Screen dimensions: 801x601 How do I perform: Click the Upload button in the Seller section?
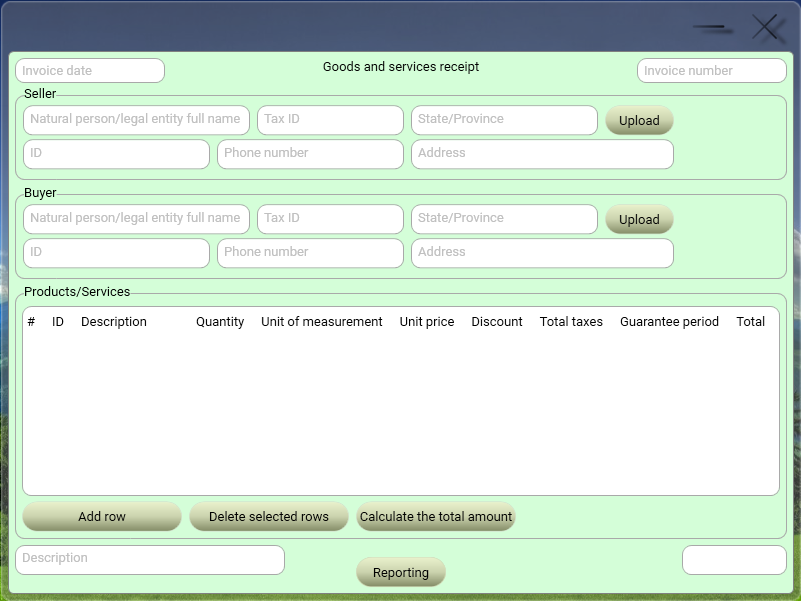(x=639, y=120)
